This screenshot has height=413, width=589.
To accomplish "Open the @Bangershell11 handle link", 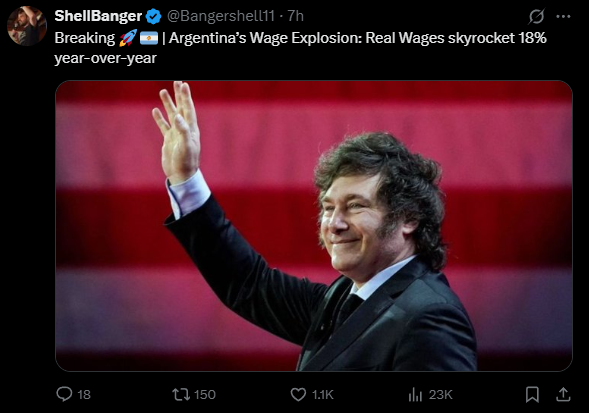I will [220, 16].
